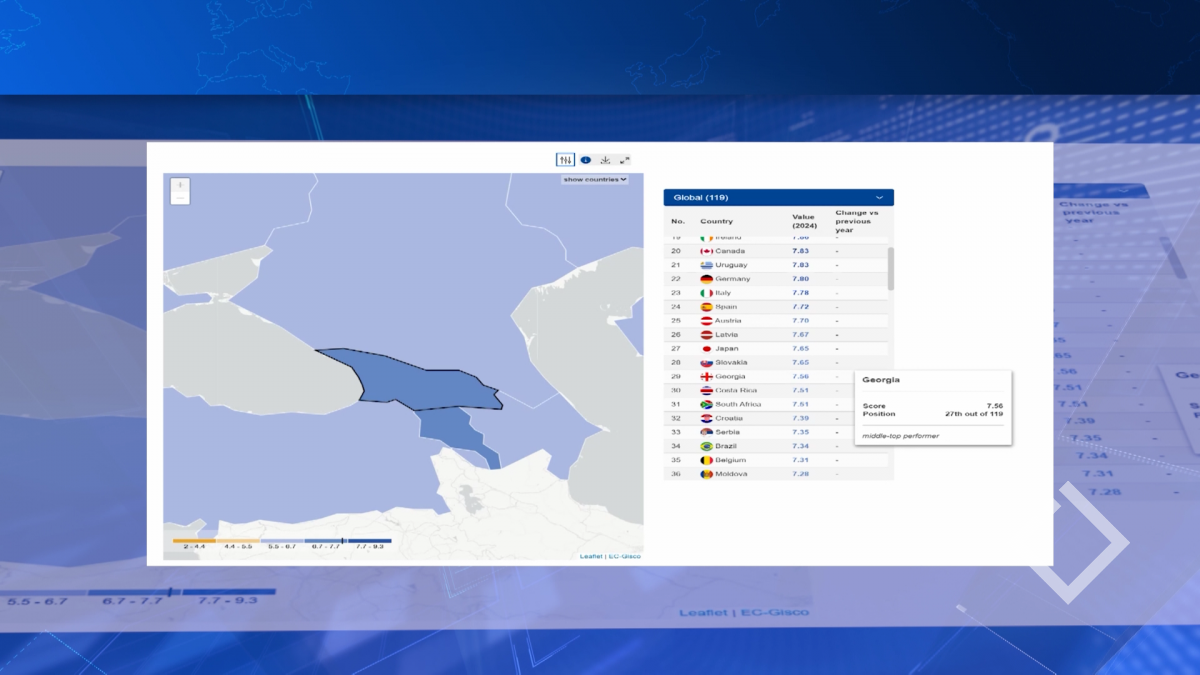Click the Global (119) header chevron arrow
The height and width of the screenshot is (675, 1200).
click(x=880, y=198)
